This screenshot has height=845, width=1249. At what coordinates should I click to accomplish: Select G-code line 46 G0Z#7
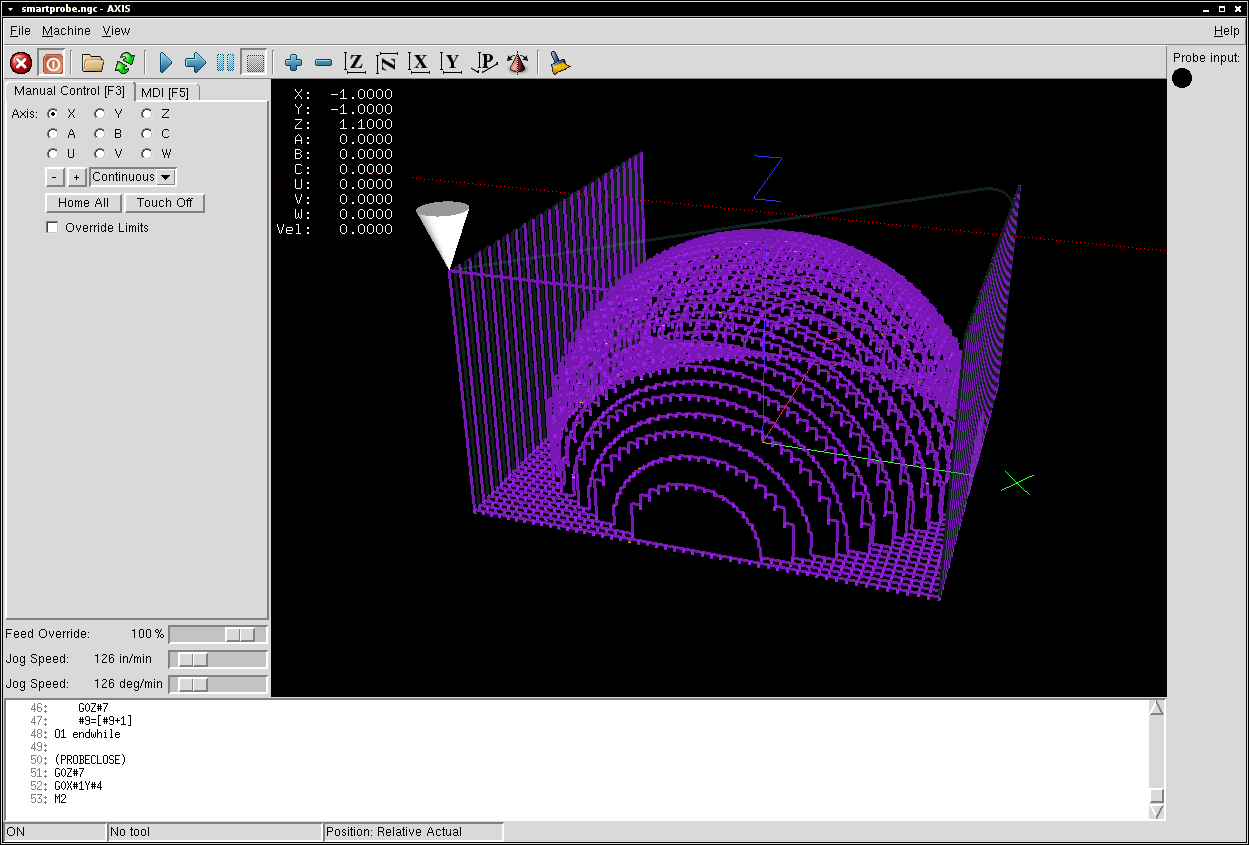click(x=93, y=708)
